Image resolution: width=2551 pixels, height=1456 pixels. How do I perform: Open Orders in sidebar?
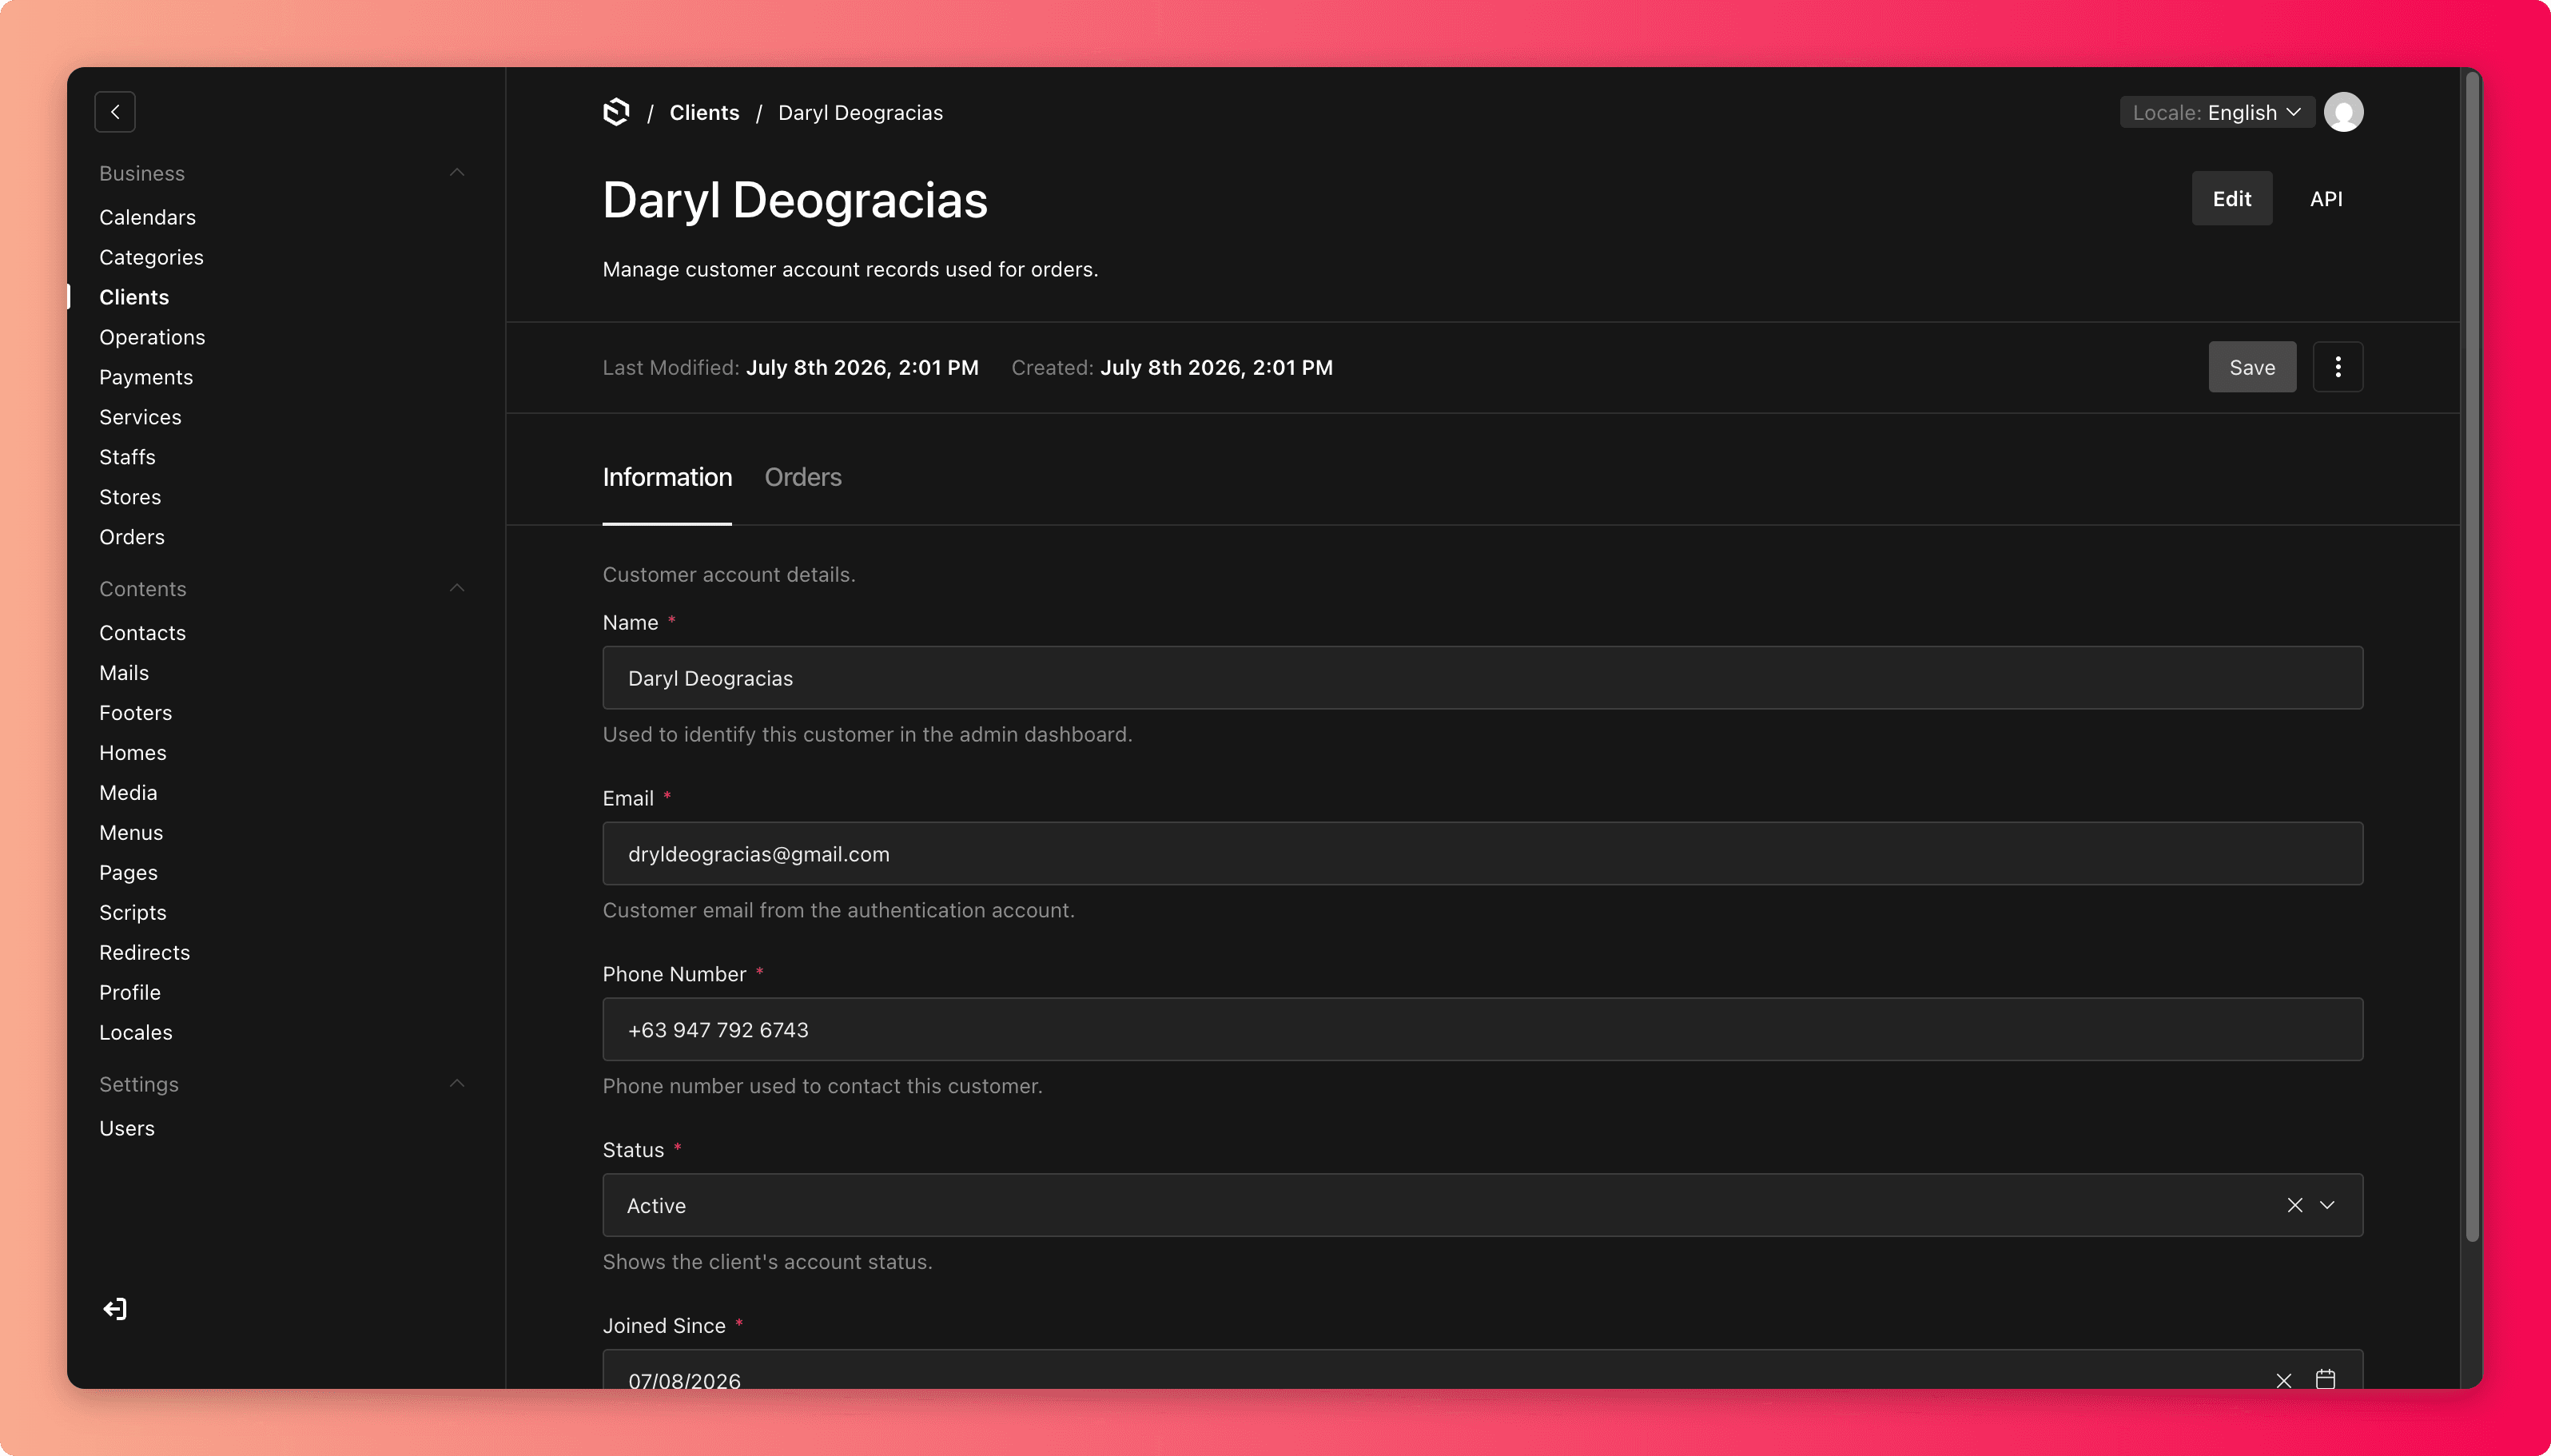pos(132,537)
